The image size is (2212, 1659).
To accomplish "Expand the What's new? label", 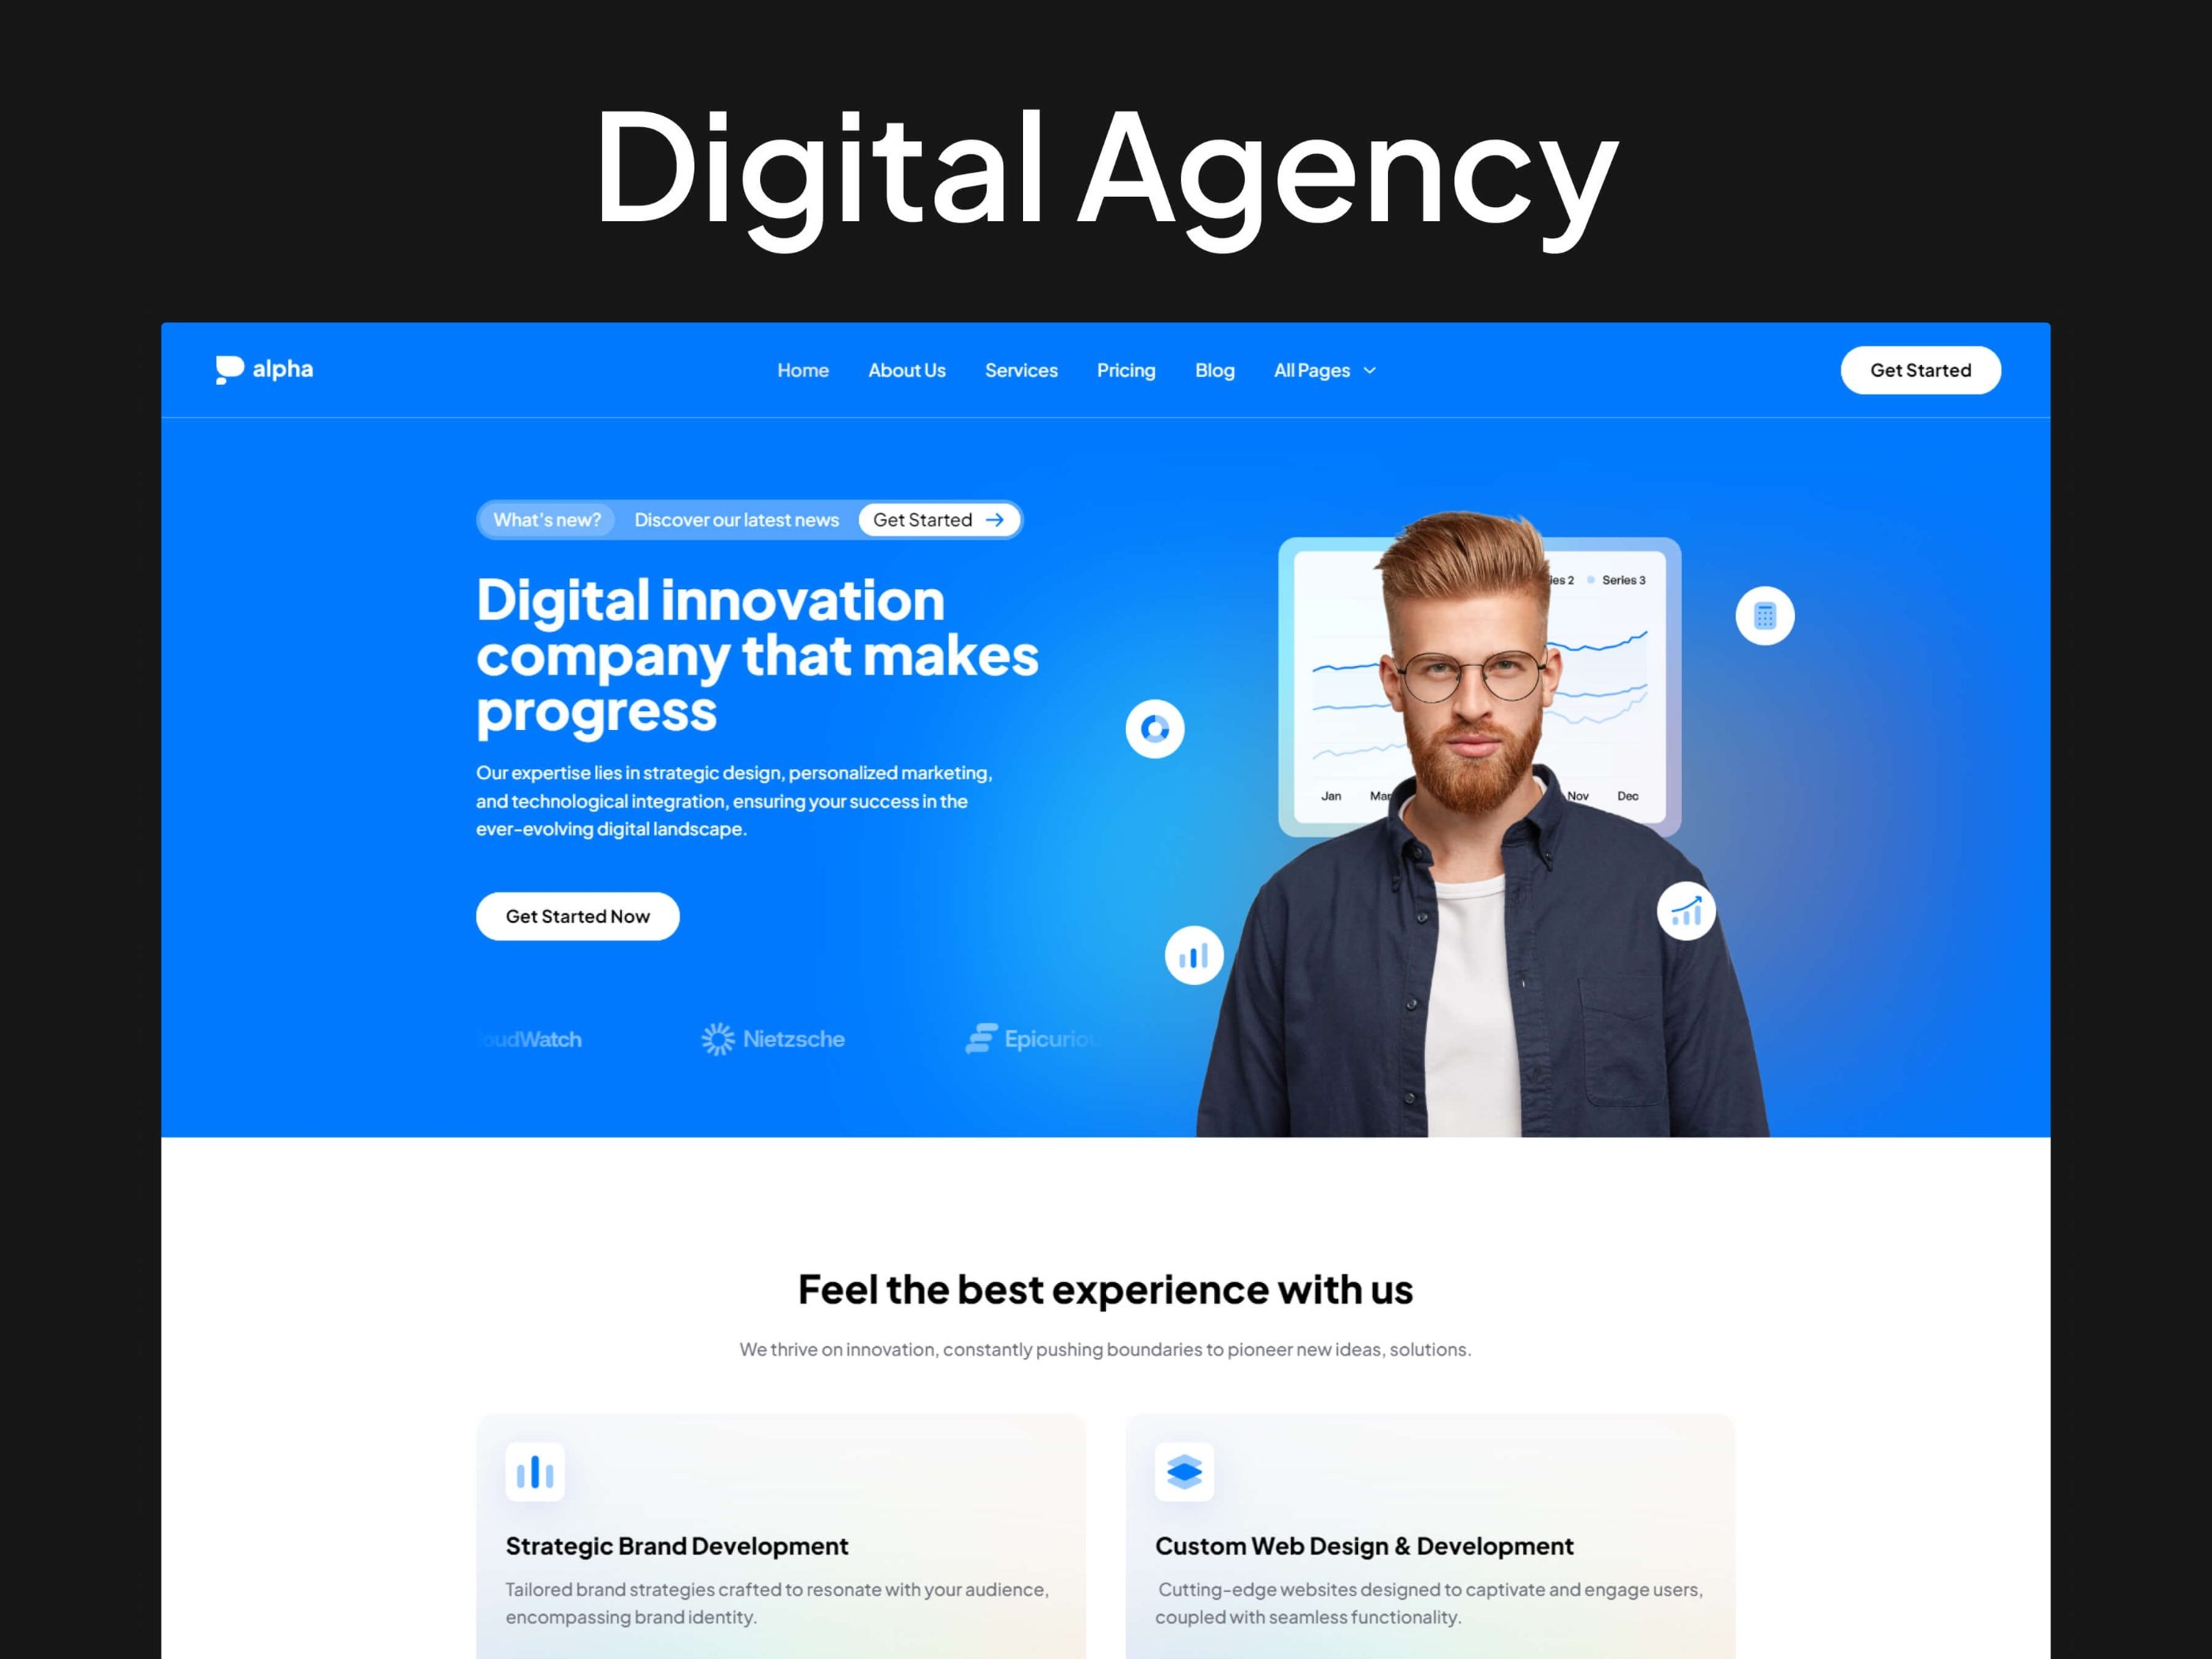I will click(x=545, y=519).
